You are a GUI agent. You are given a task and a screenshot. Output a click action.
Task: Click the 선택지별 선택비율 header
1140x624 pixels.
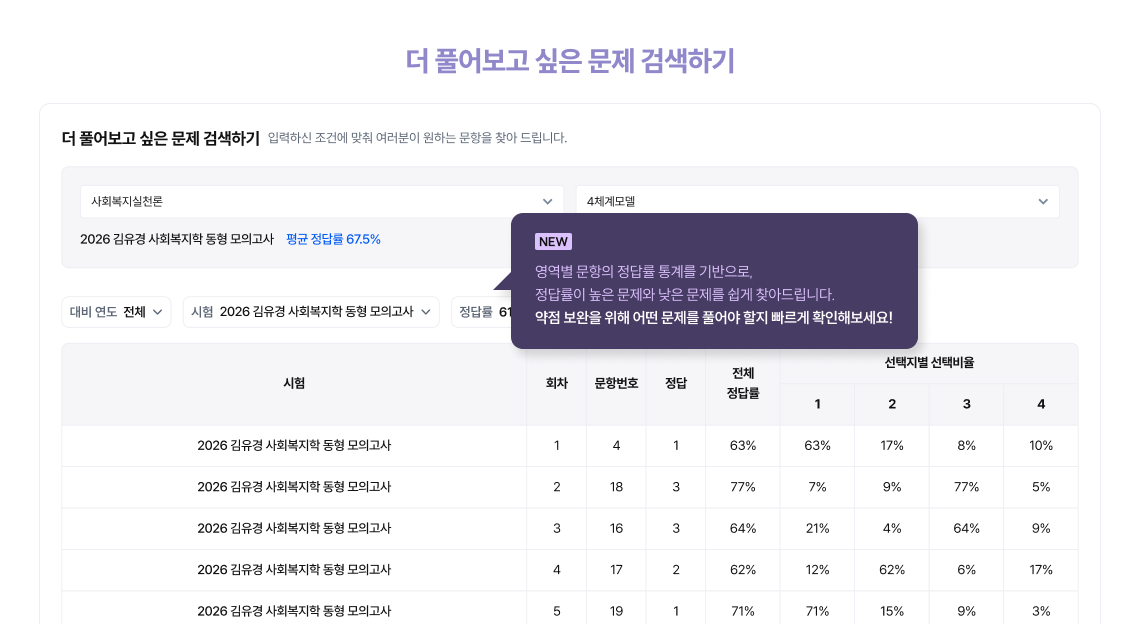[929, 363]
